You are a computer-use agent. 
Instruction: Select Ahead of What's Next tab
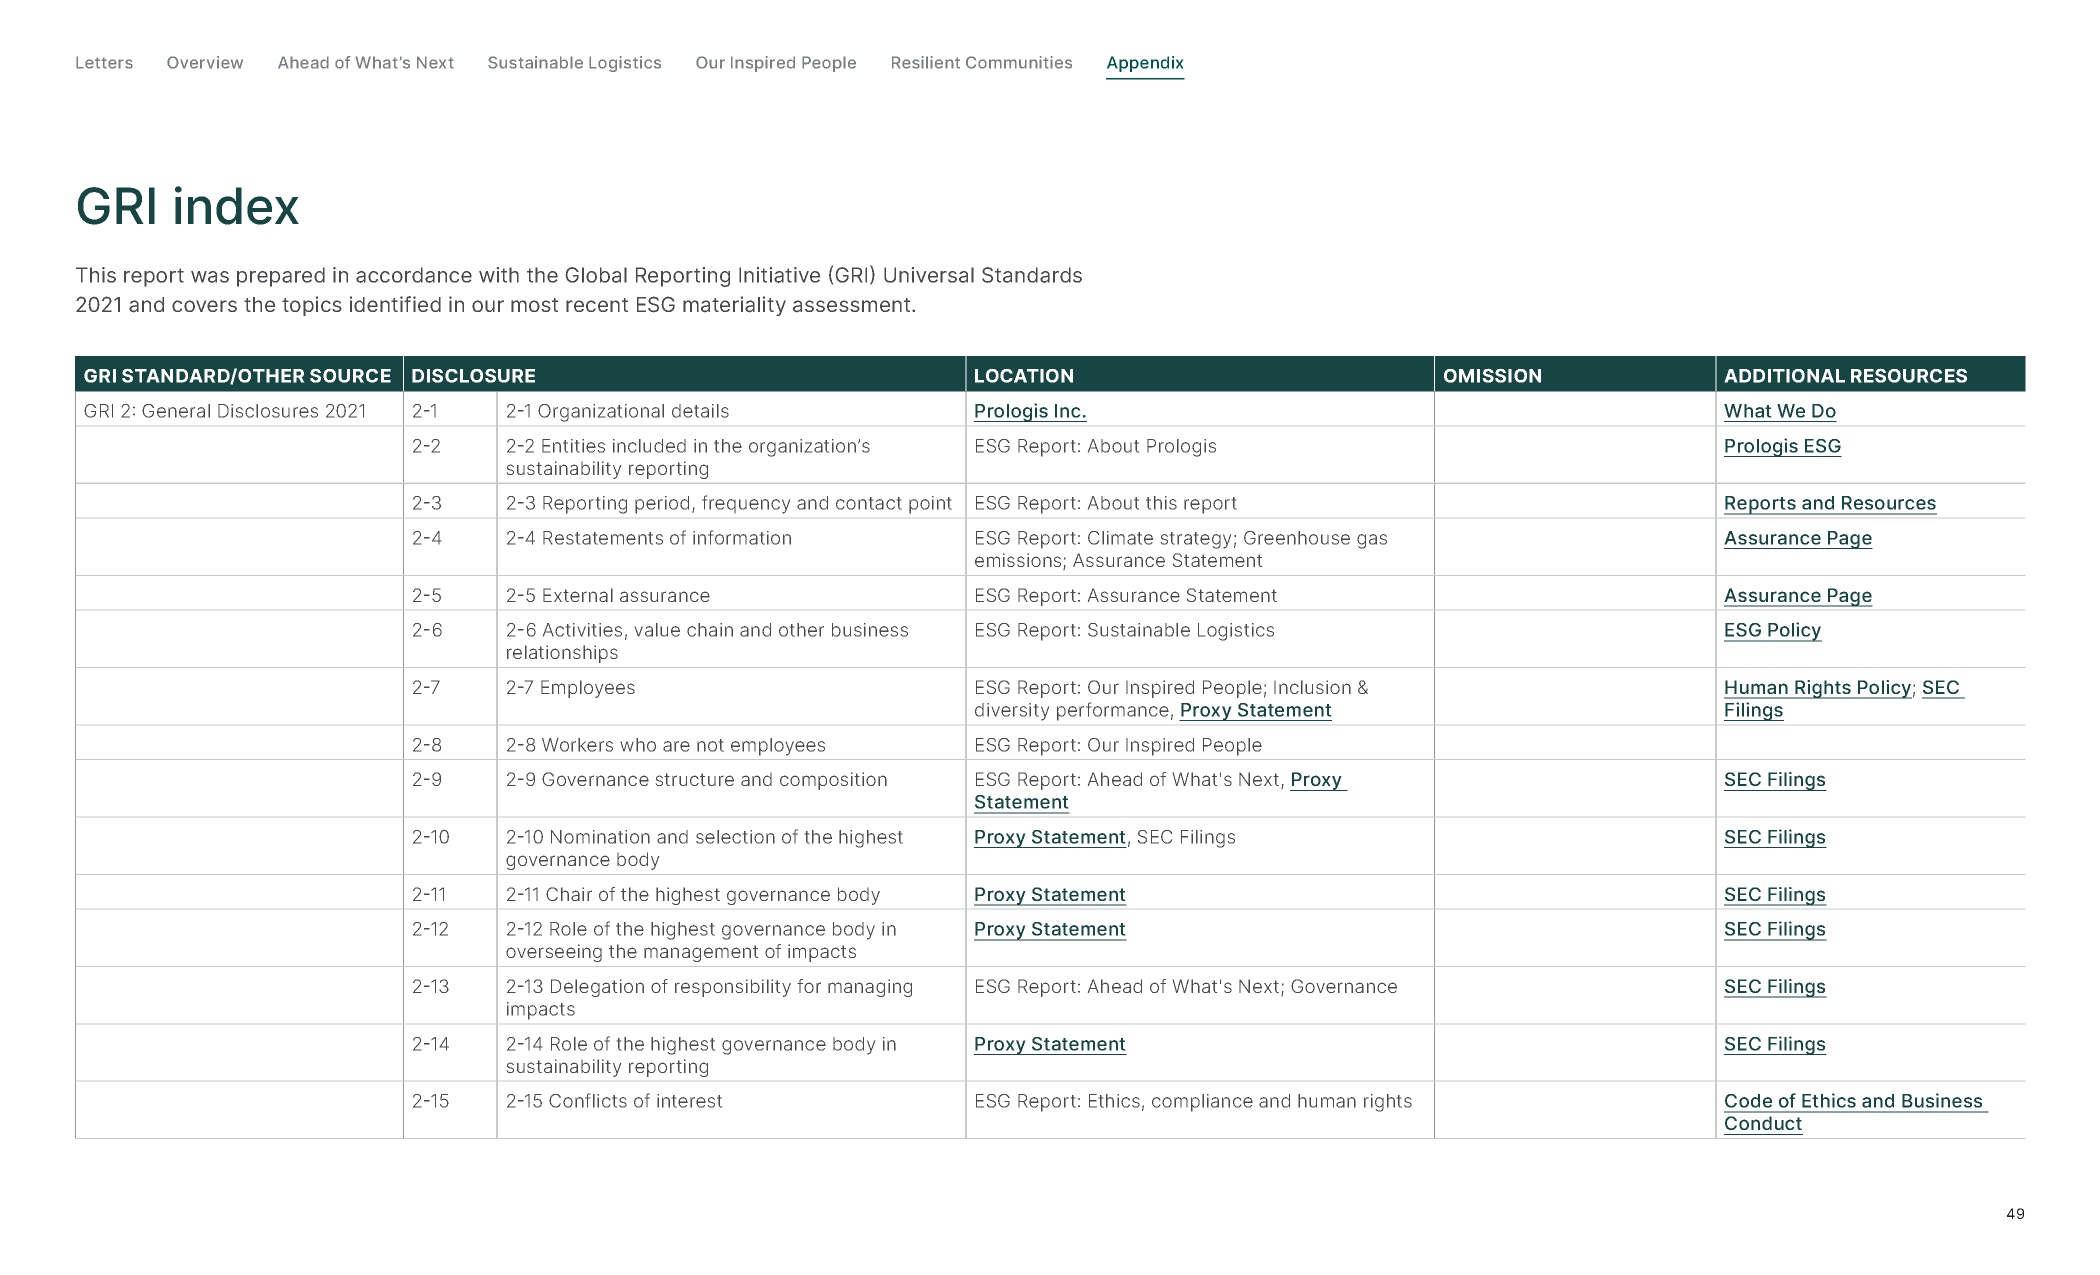365,63
